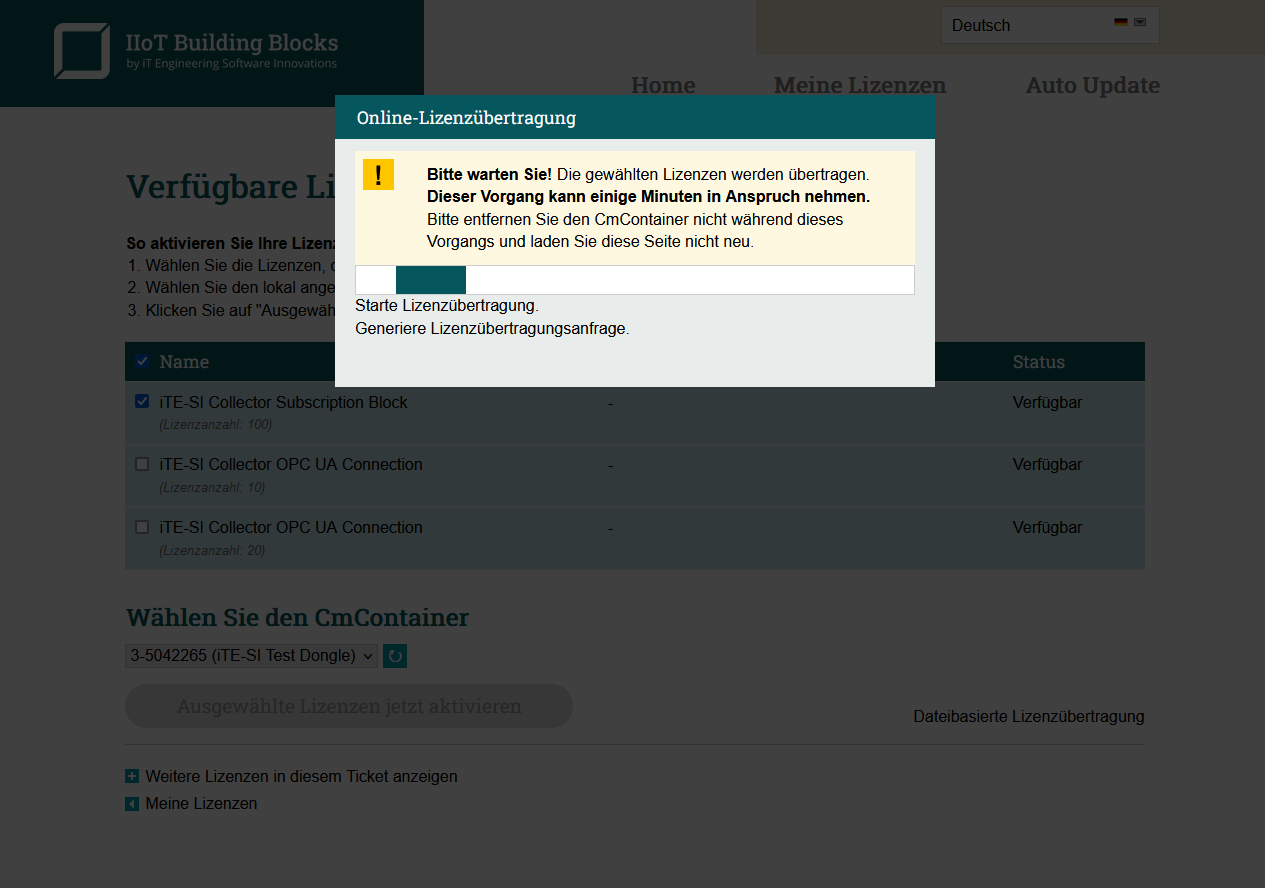Image resolution: width=1265 pixels, height=888 pixels.
Task: Open the Deutsch language dropdown
Action: click(1048, 25)
